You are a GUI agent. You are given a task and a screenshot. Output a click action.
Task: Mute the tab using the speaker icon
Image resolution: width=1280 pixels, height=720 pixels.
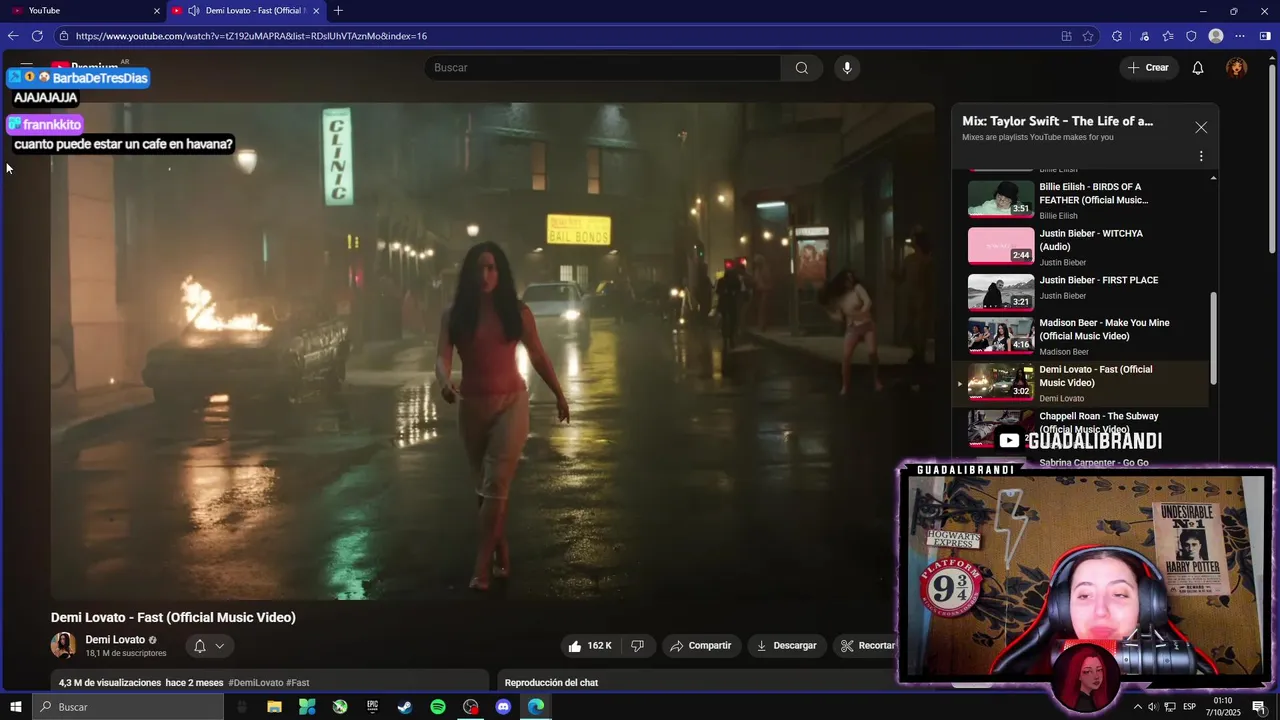click(193, 11)
